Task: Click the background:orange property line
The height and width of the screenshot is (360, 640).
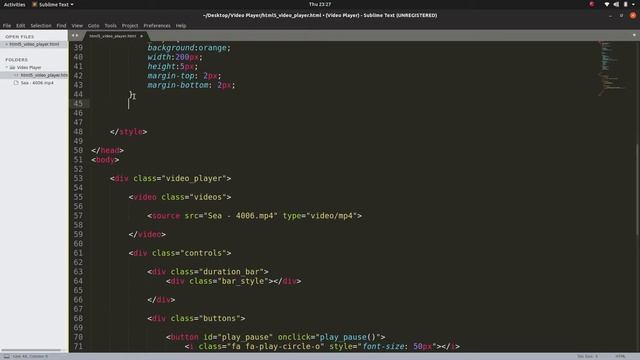Action: [x=189, y=48]
